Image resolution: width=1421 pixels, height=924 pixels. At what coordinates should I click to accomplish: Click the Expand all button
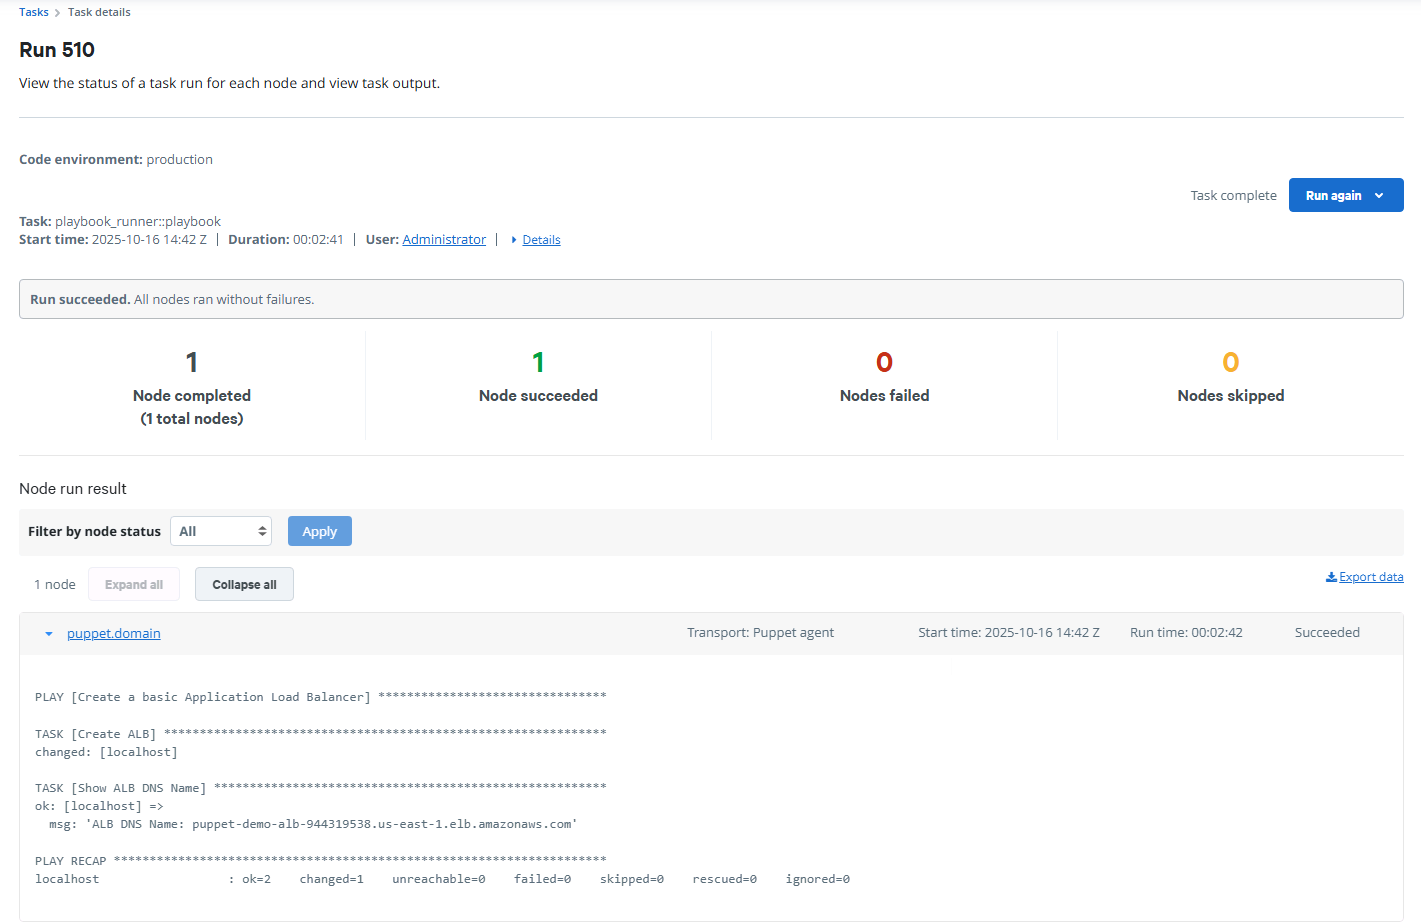tap(133, 584)
